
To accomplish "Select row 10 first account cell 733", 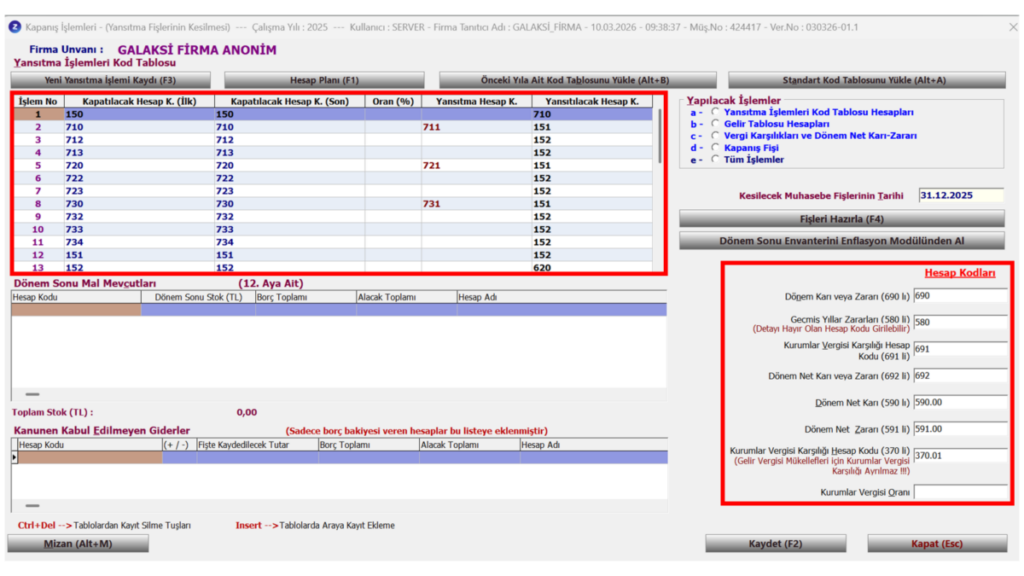I will (x=138, y=229).
